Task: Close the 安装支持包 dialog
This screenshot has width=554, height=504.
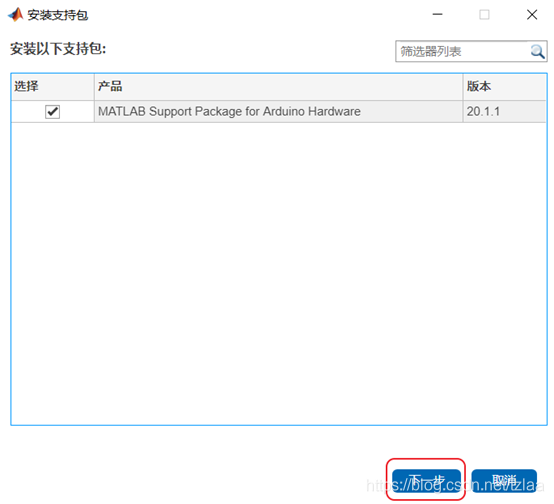Action: coord(532,14)
